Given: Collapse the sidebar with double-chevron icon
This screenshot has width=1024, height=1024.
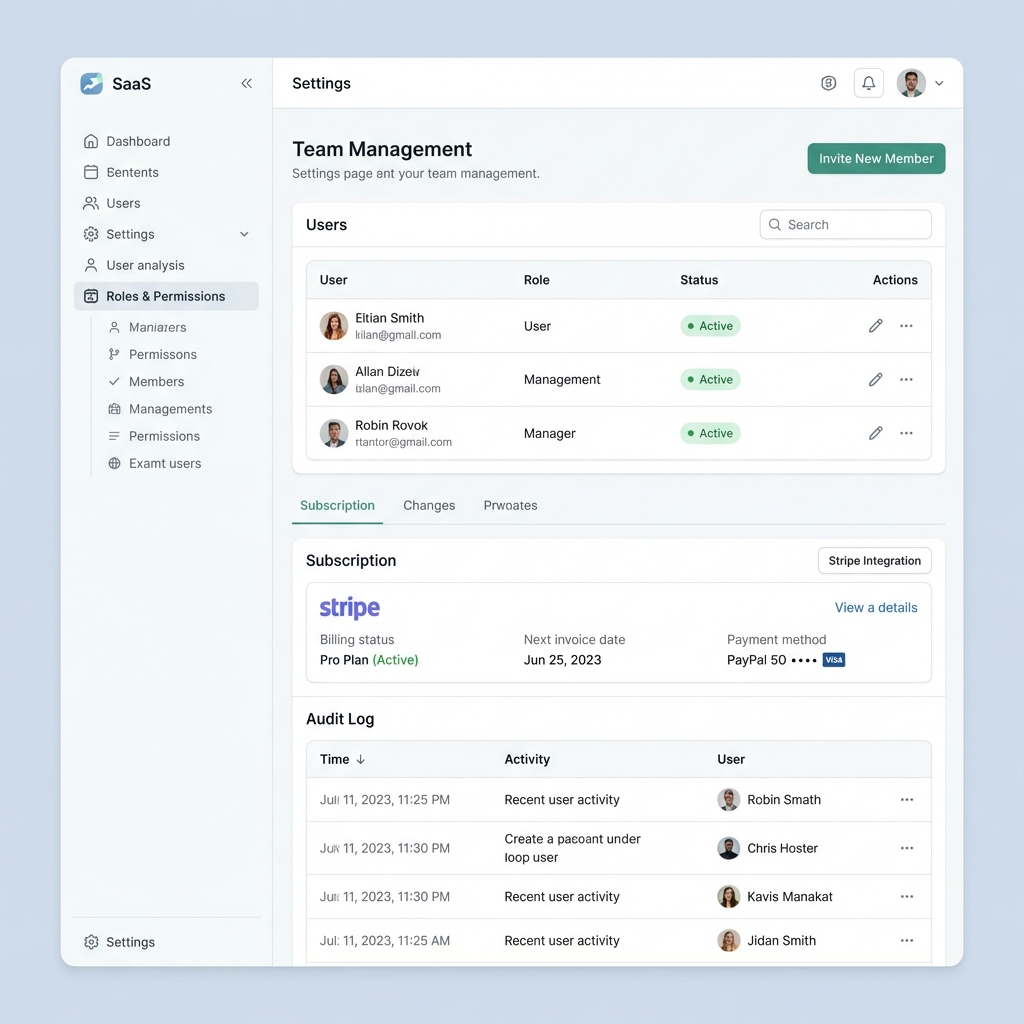Looking at the screenshot, I should 246,84.
